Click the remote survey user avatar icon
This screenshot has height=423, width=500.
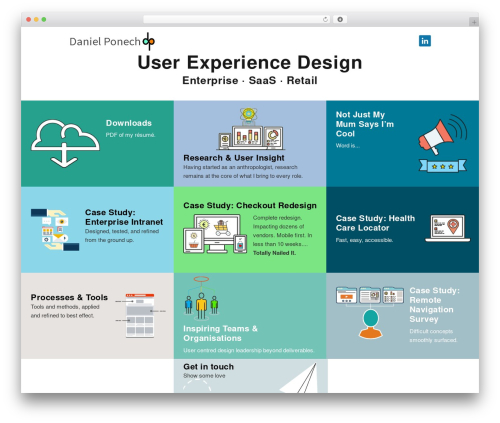pyautogui.click(x=370, y=324)
